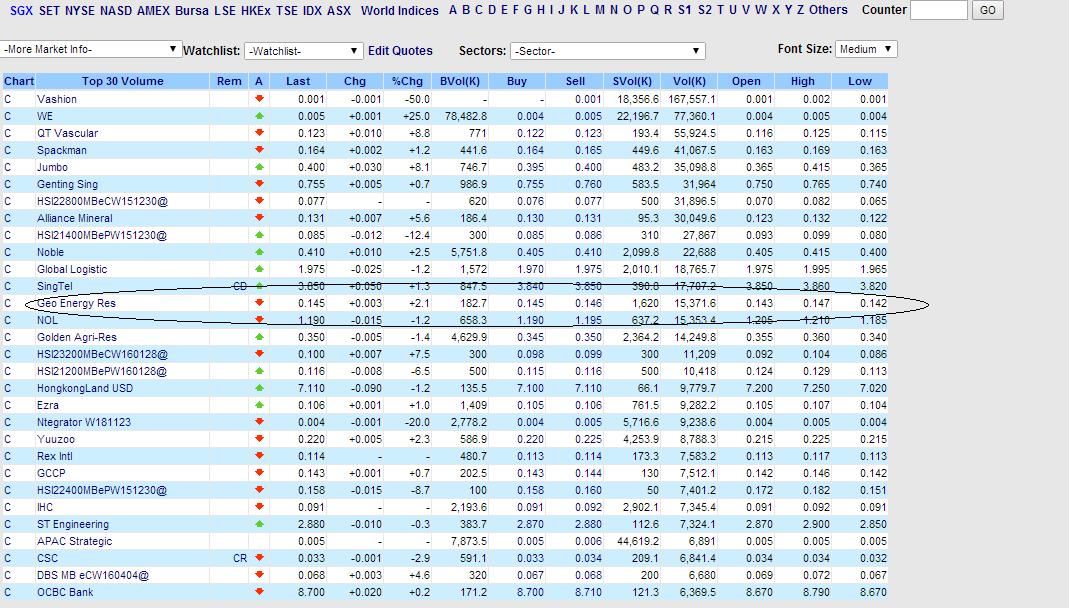Open the Sector dropdown
The height and width of the screenshot is (608, 1069).
point(607,50)
